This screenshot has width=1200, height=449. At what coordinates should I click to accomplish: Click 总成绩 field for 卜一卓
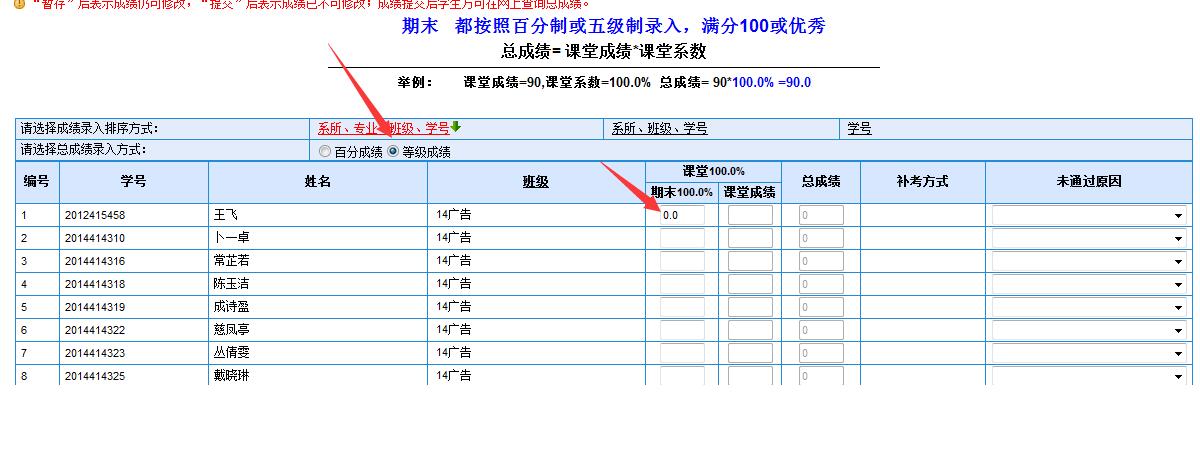click(821, 238)
